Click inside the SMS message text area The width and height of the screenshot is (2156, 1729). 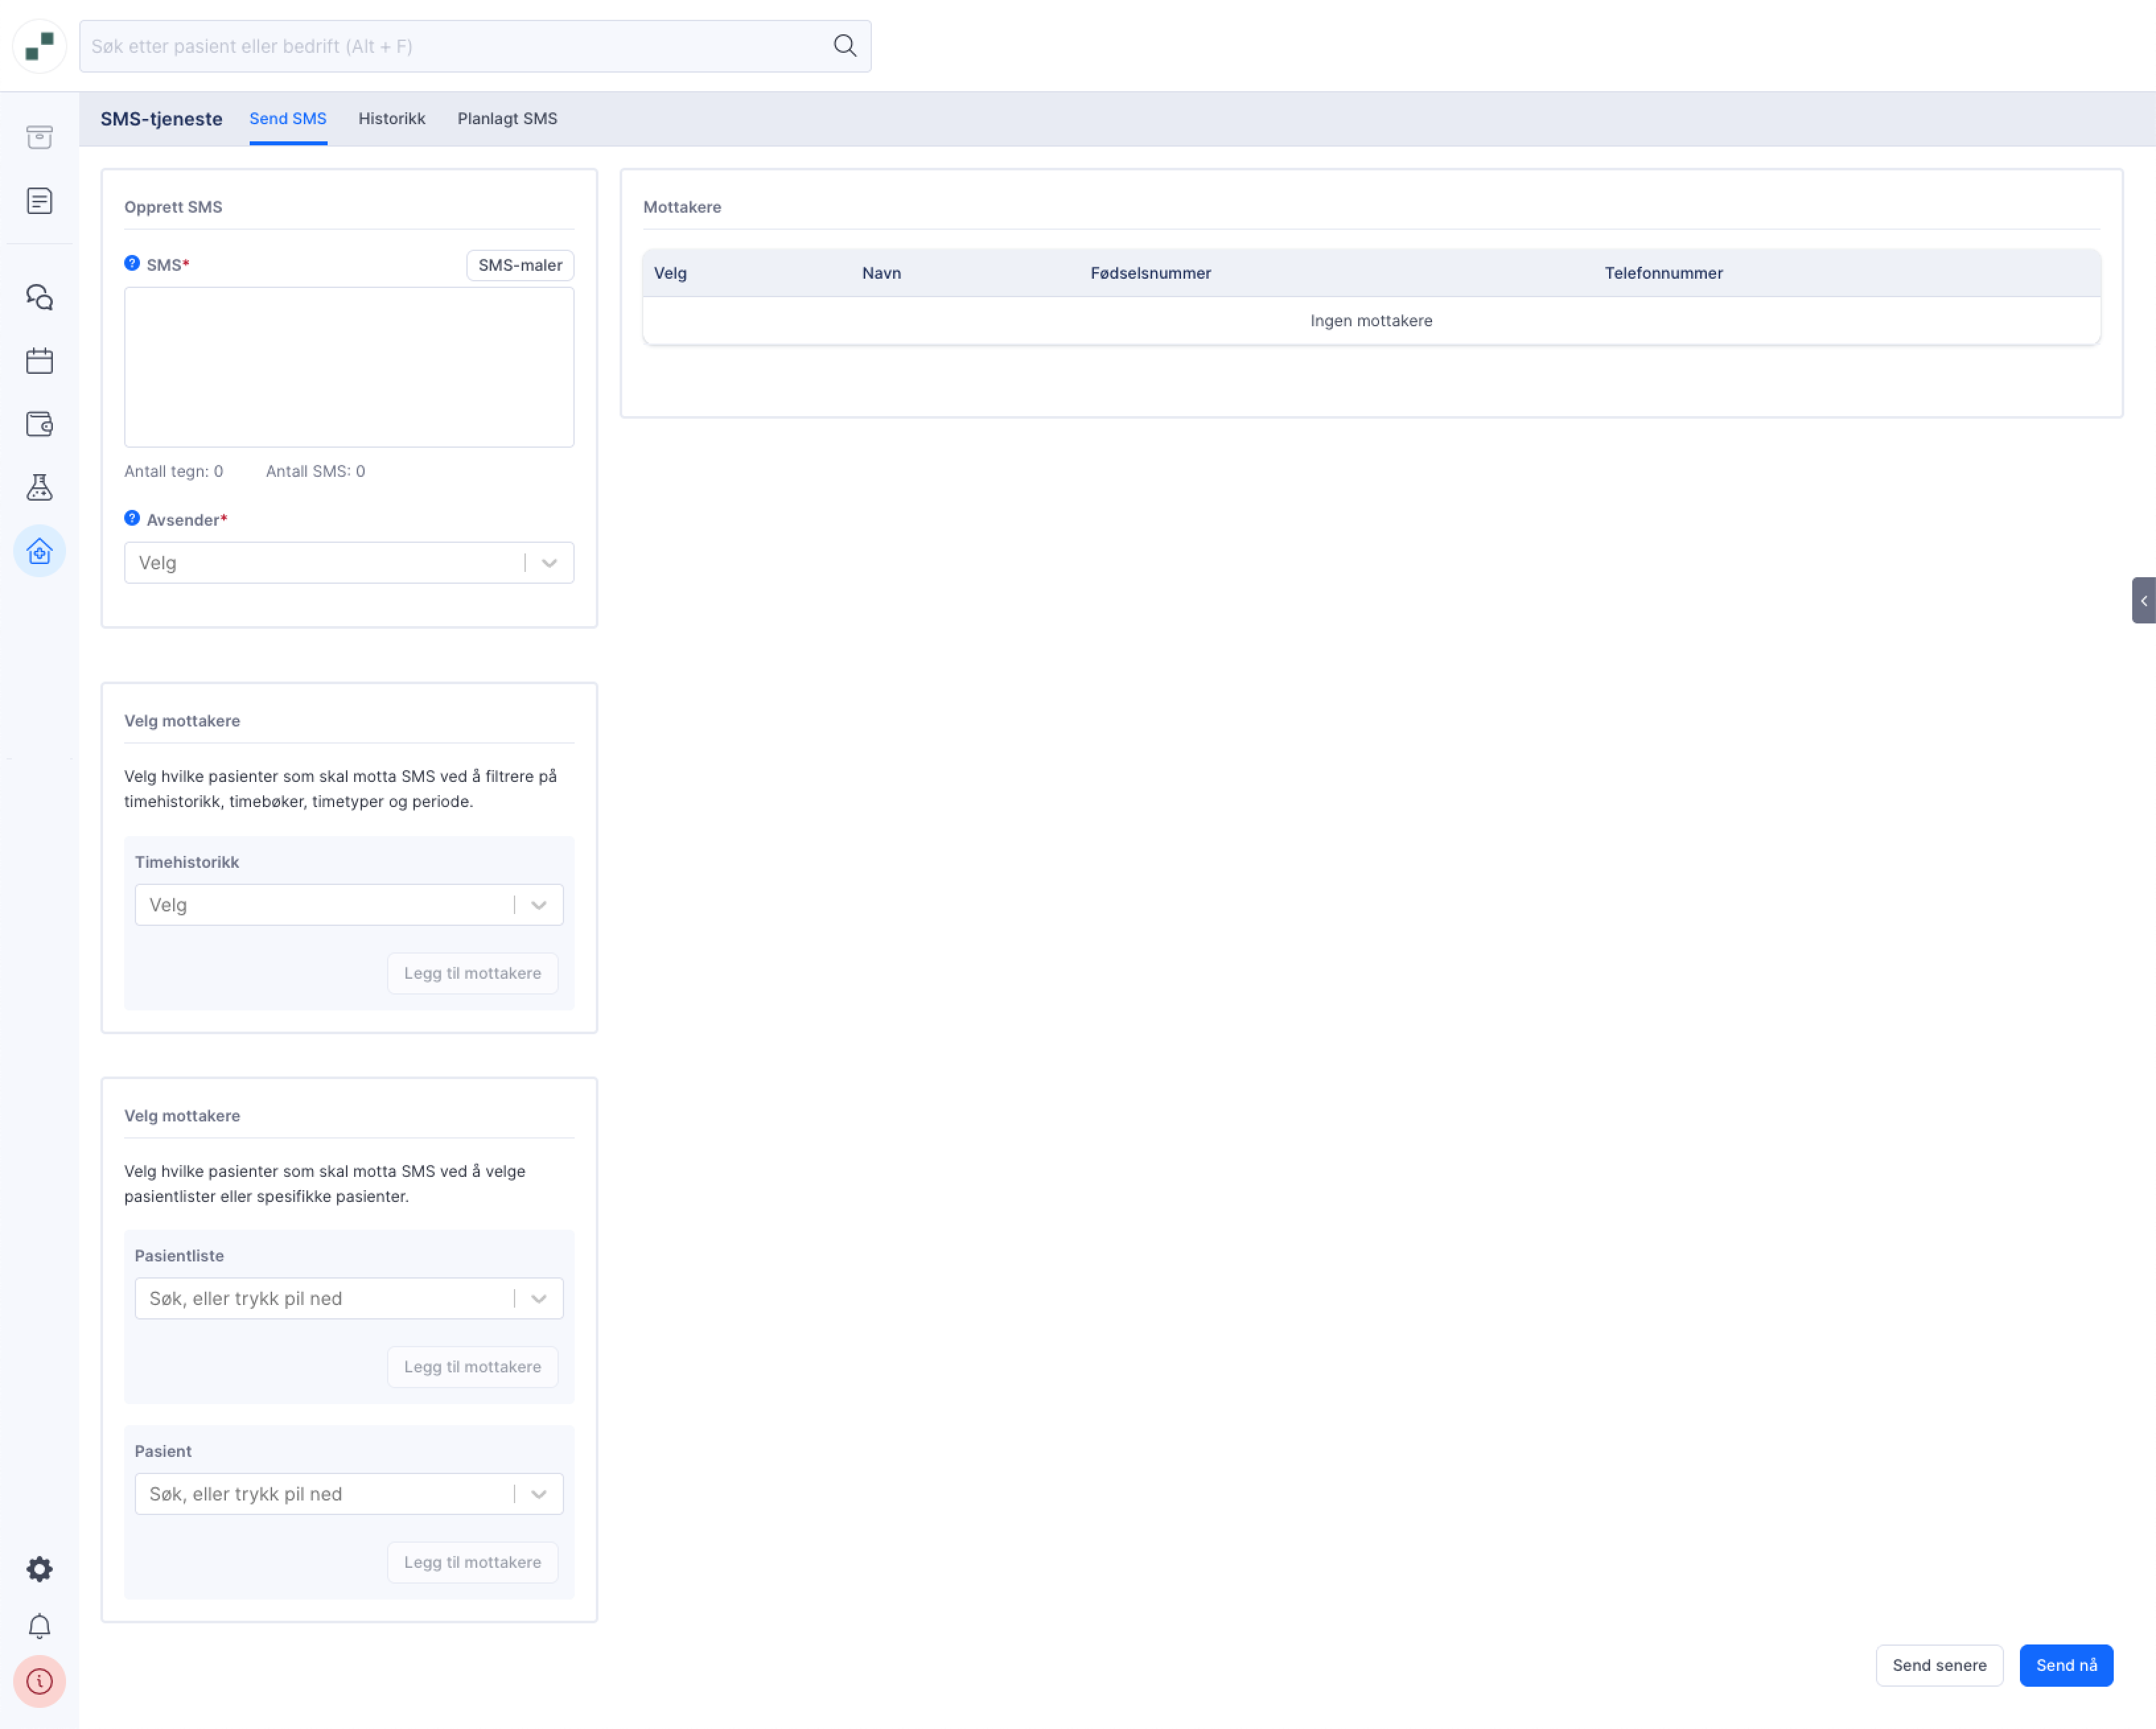coord(348,366)
